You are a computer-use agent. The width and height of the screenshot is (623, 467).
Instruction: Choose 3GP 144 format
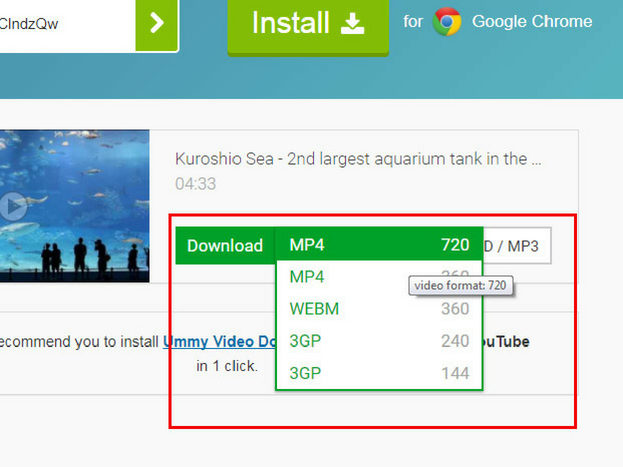click(x=379, y=373)
